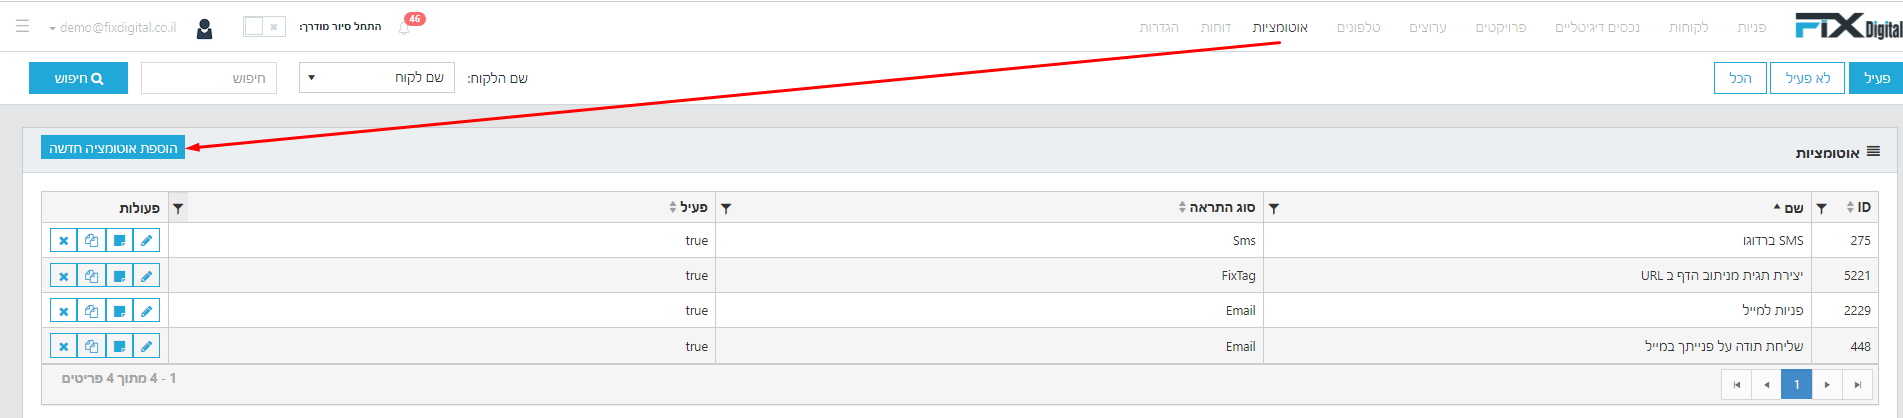Duplicate the FixTag automation in row 5221

91,275
